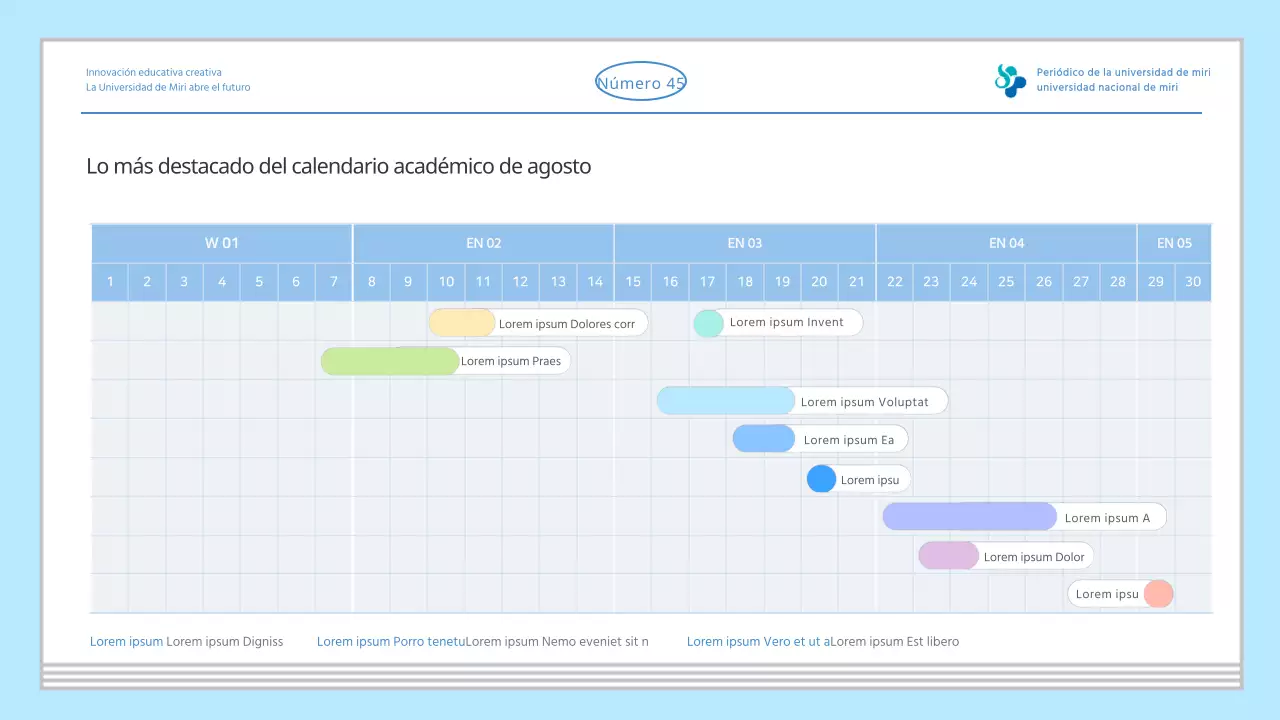Click day 30 in the calendar header
Screen dimensions: 1280x720
click(1193, 282)
